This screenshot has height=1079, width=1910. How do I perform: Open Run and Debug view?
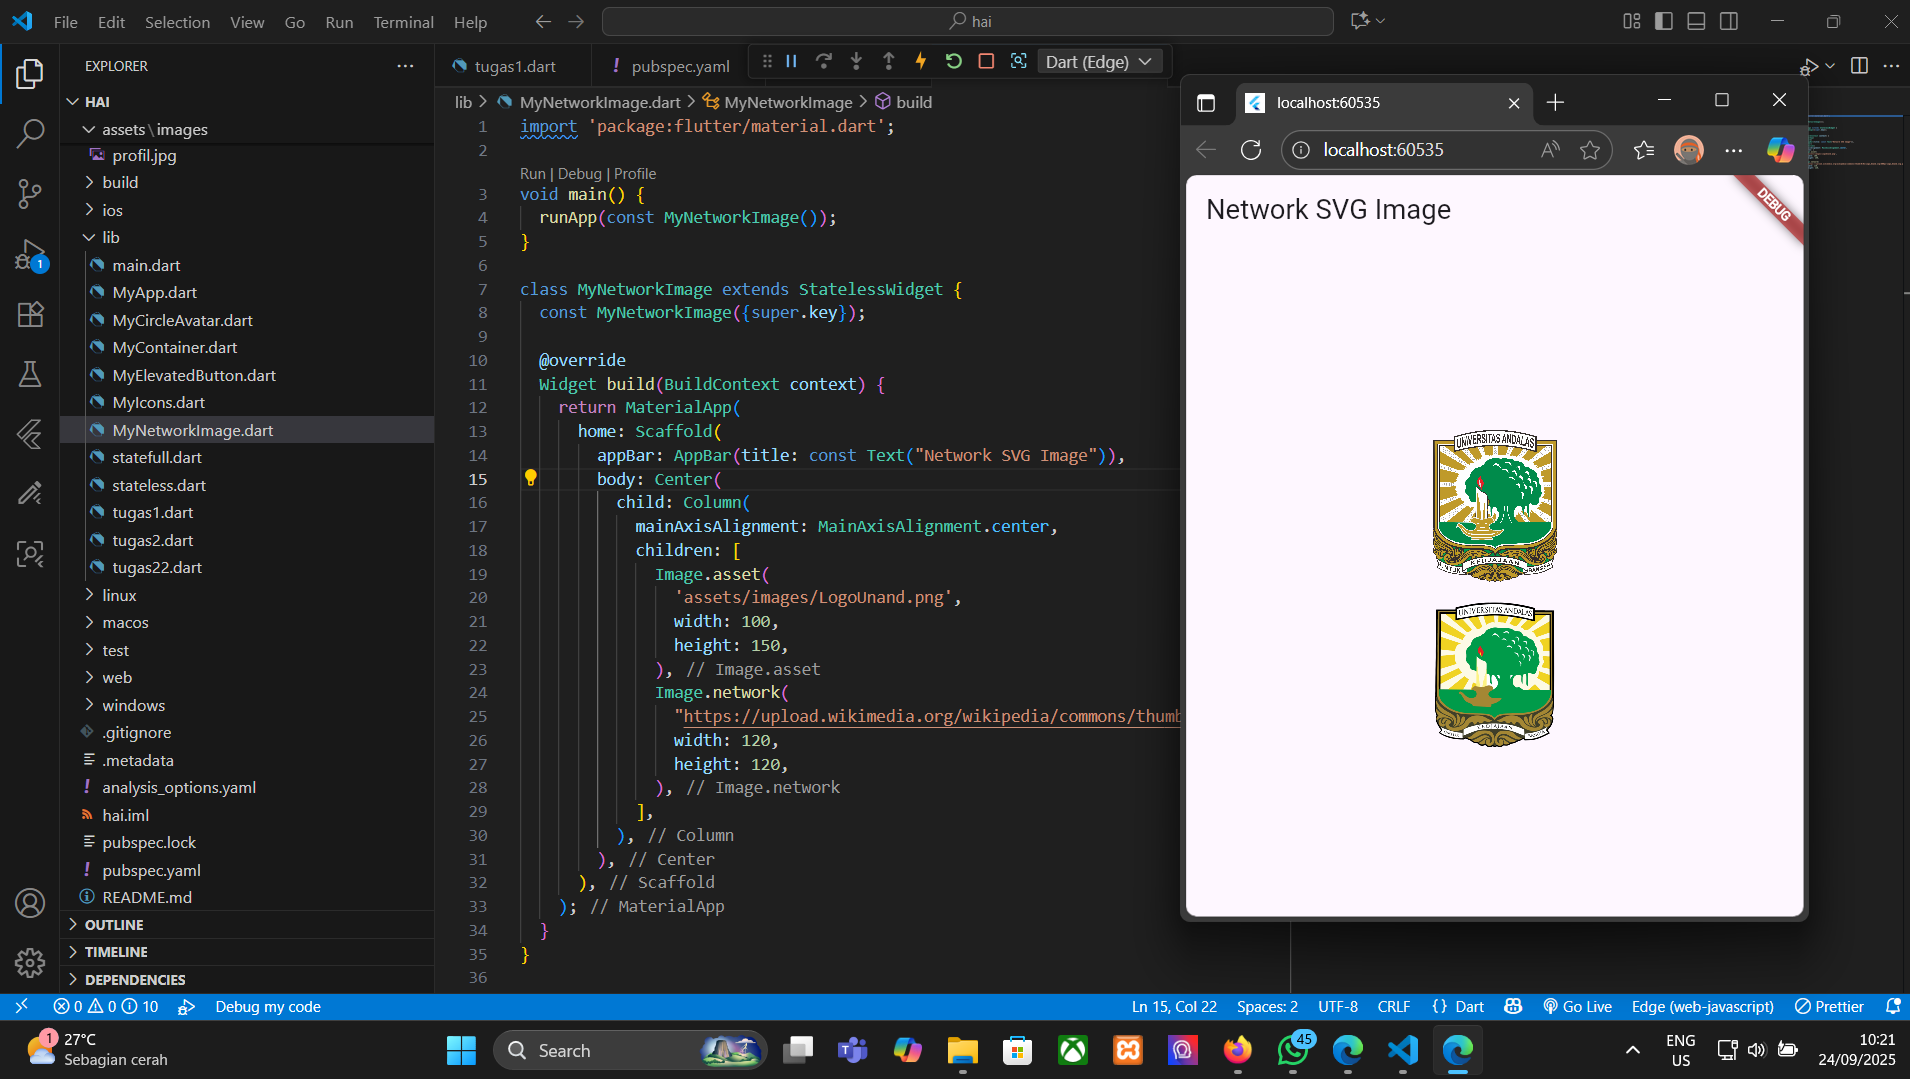(30, 255)
